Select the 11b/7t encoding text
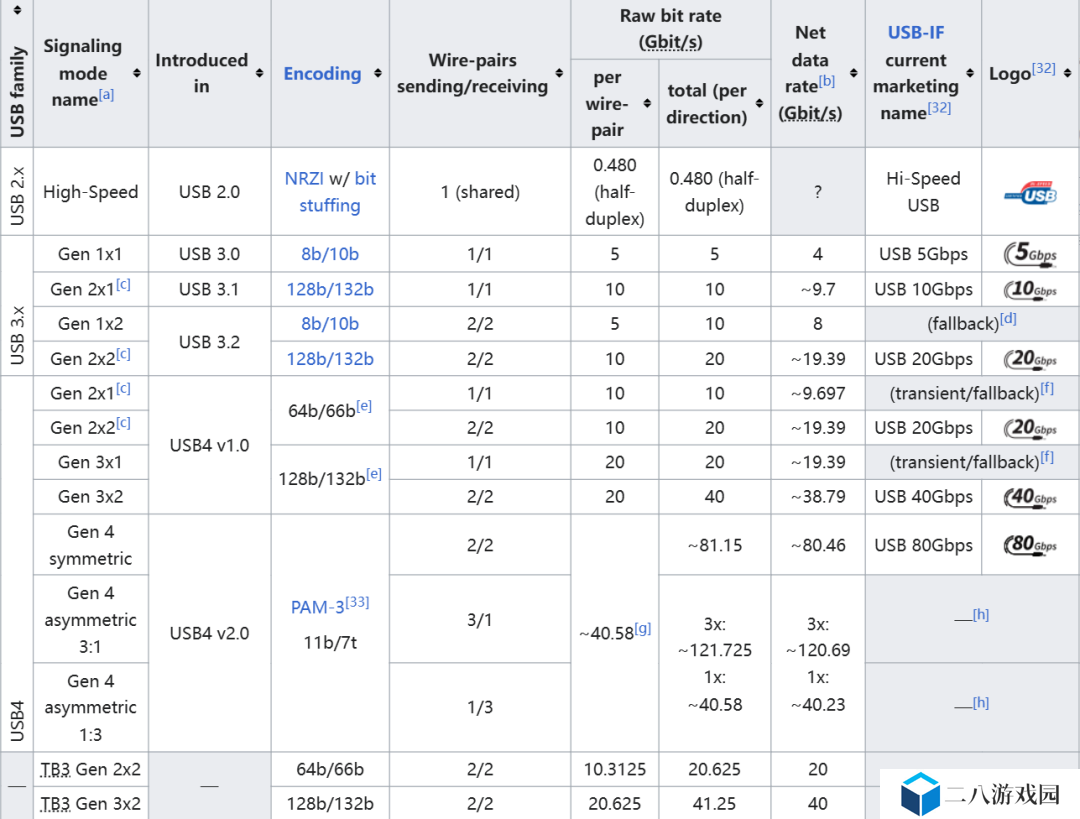The image size is (1080, 819). click(x=330, y=643)
